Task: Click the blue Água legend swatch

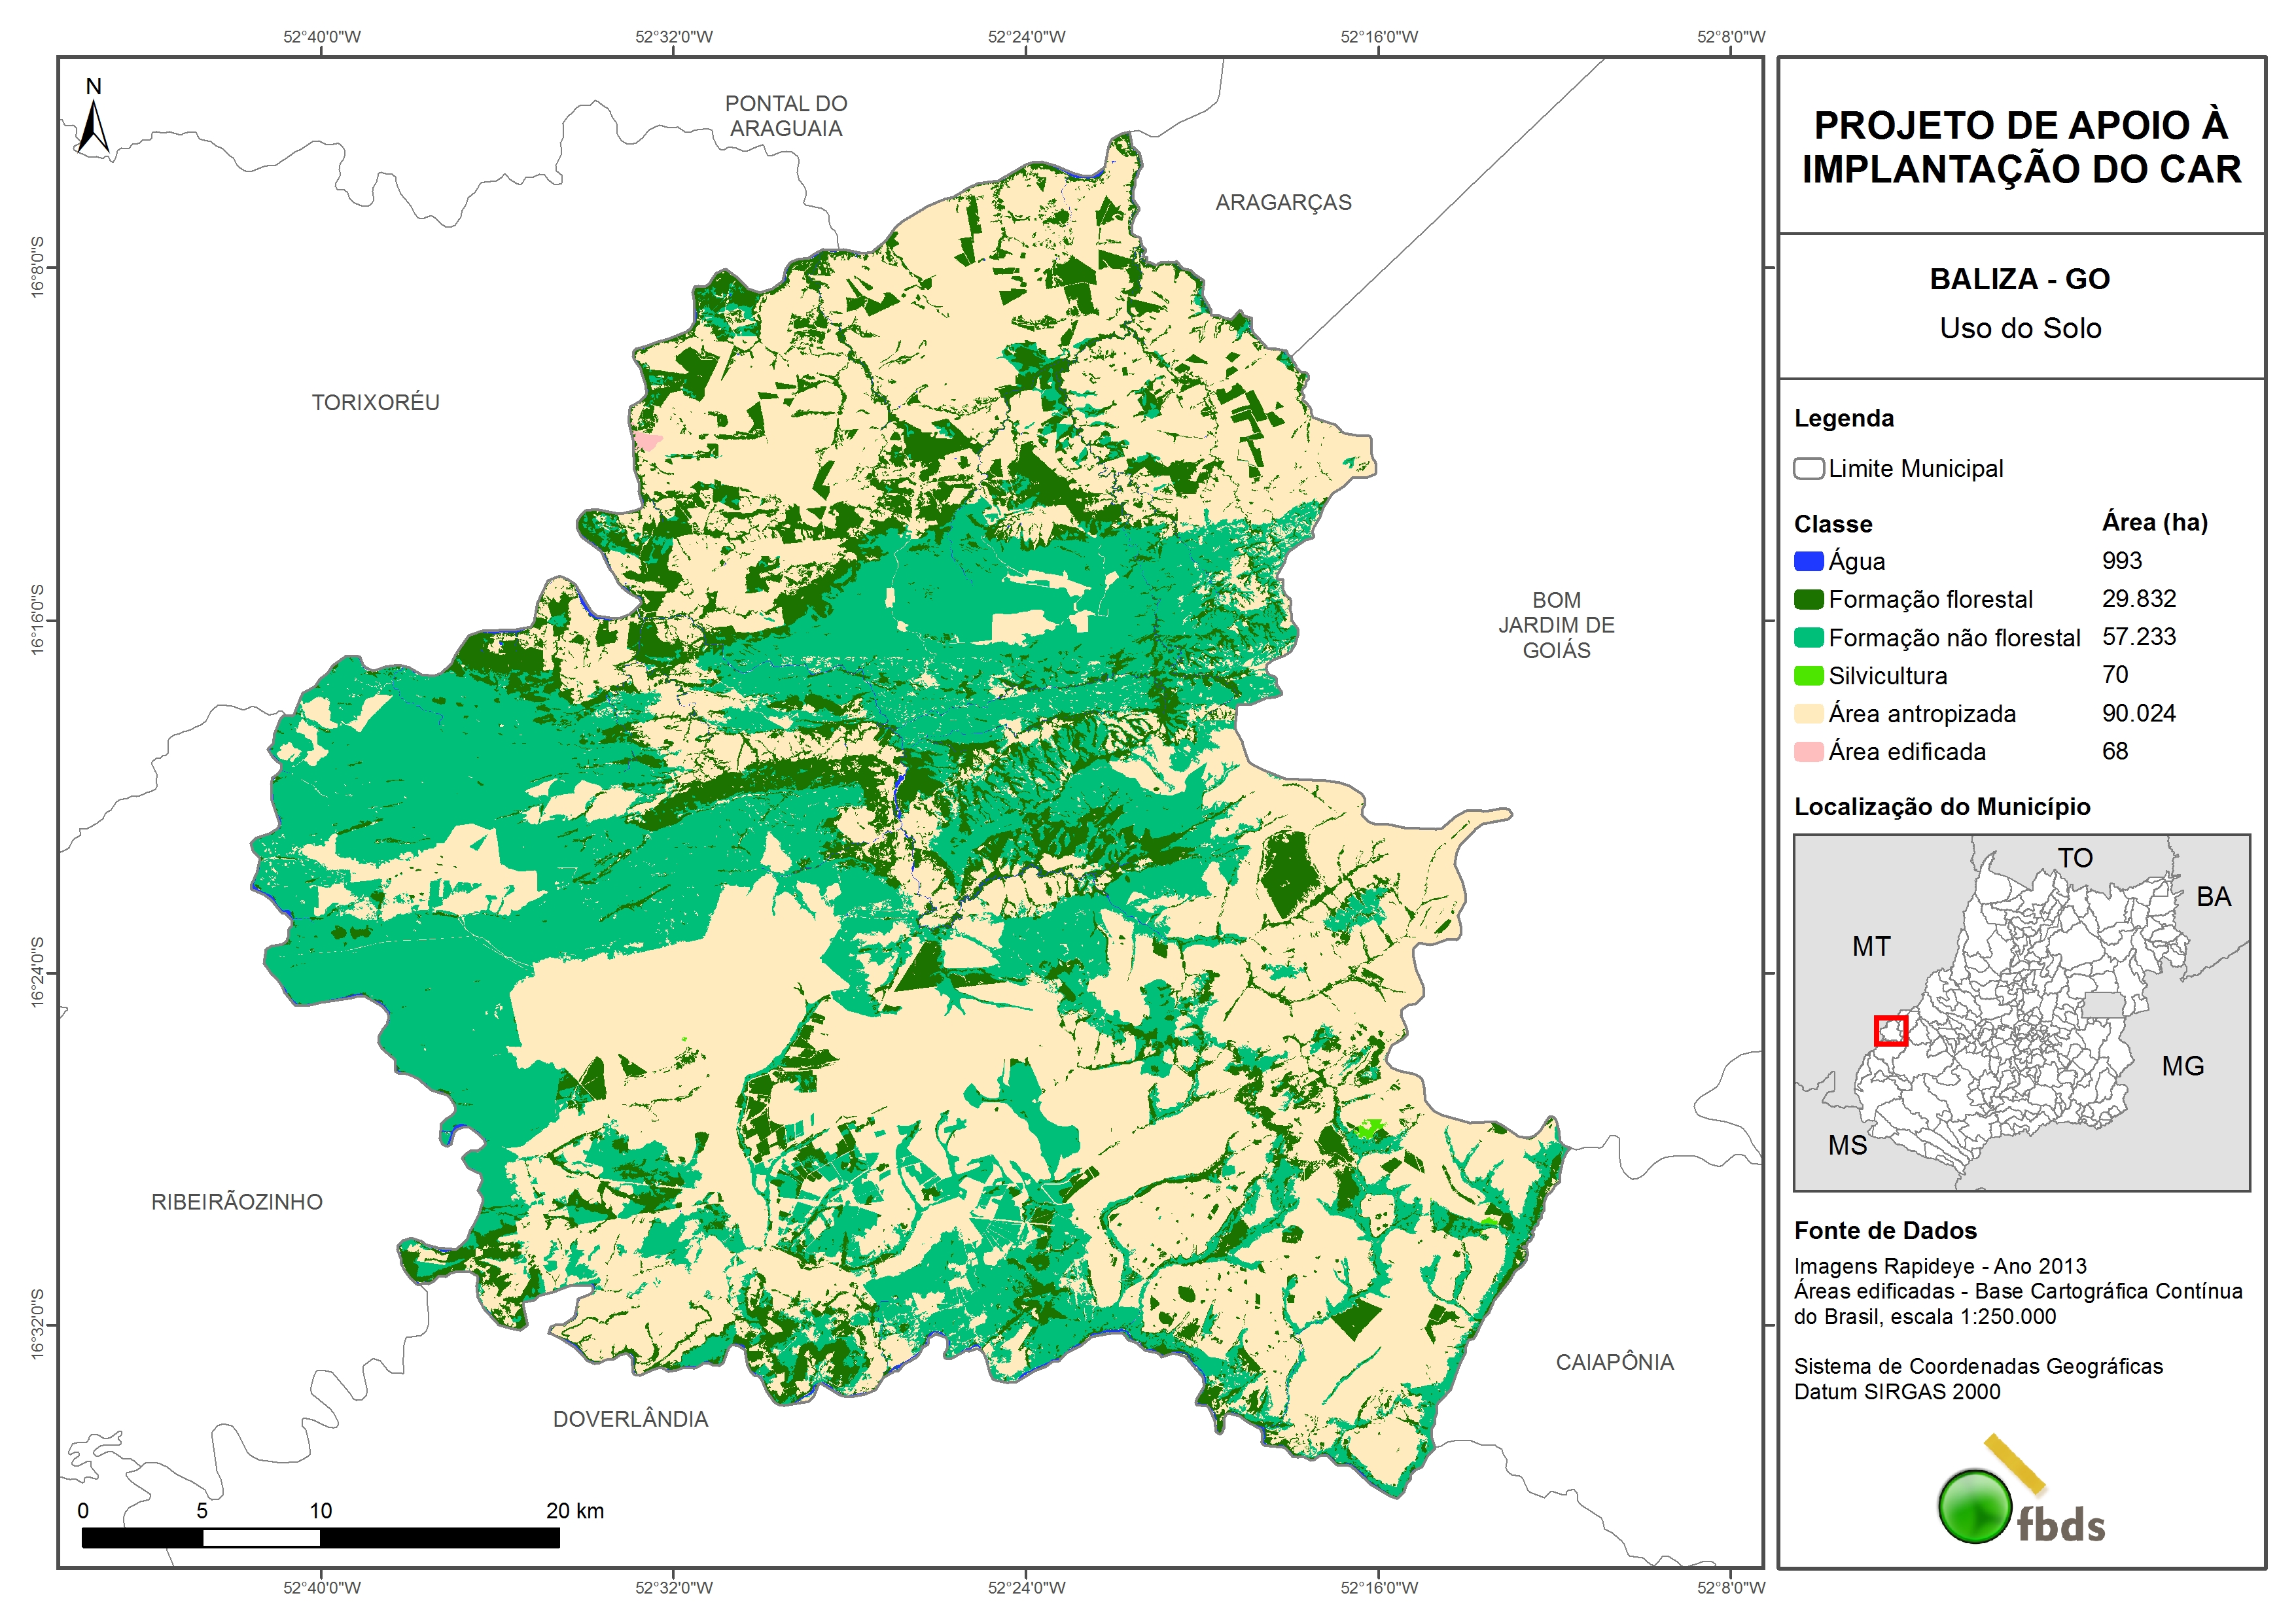Action: (1808, 561)
